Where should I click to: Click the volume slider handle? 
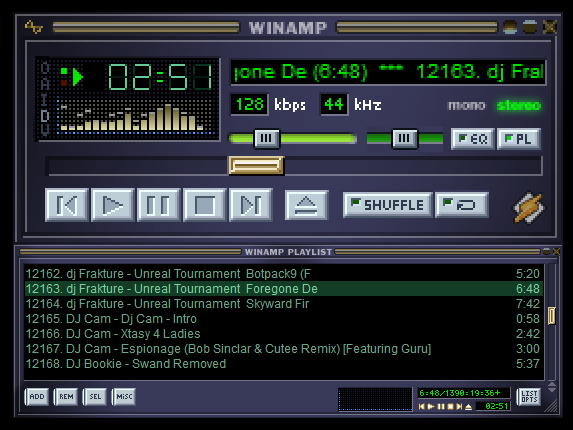tap(267, 138)
